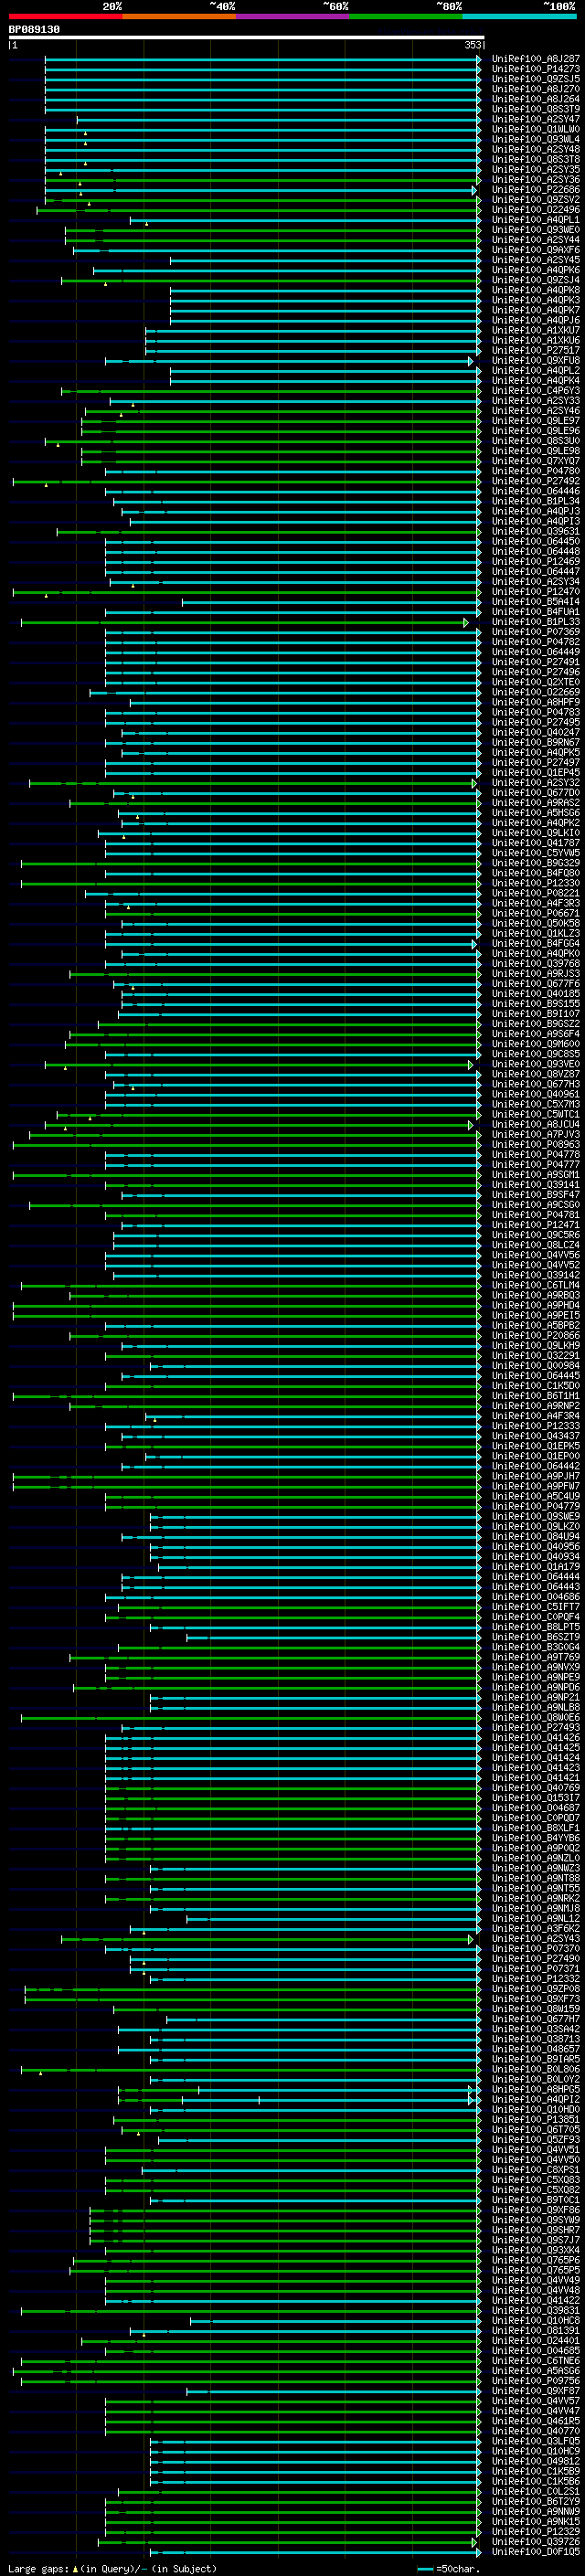Click the white query sequence bar
The image size is (585, 2576).
point(246,38)
